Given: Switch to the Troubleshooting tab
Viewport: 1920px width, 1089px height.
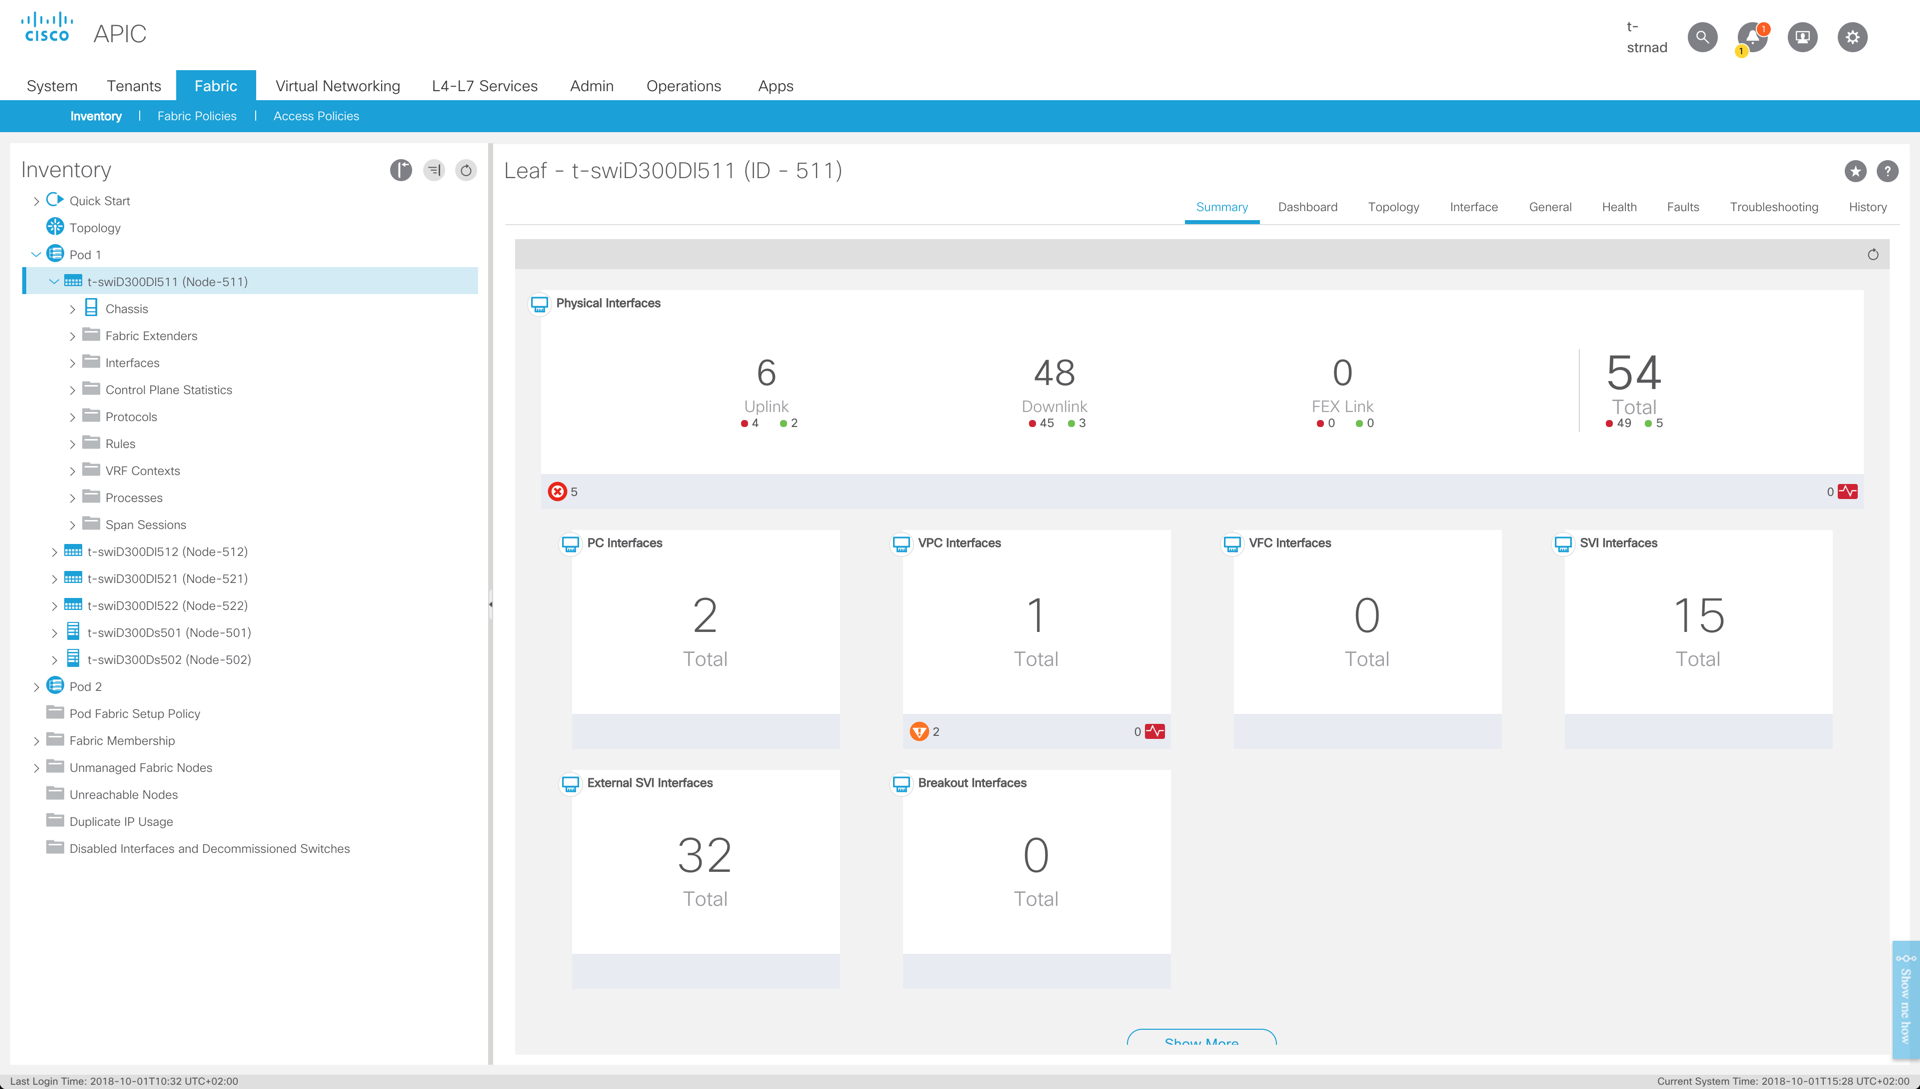Looking at the screenshot, I should point(1773,207).
